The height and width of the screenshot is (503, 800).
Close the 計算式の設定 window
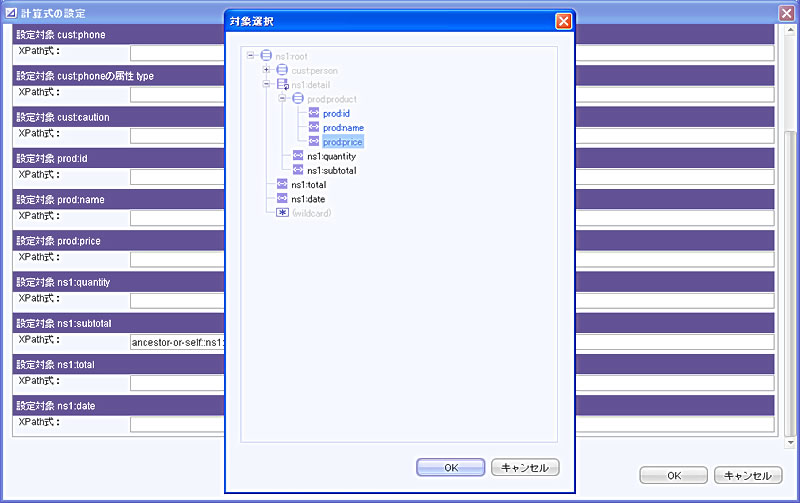point(786,13)
